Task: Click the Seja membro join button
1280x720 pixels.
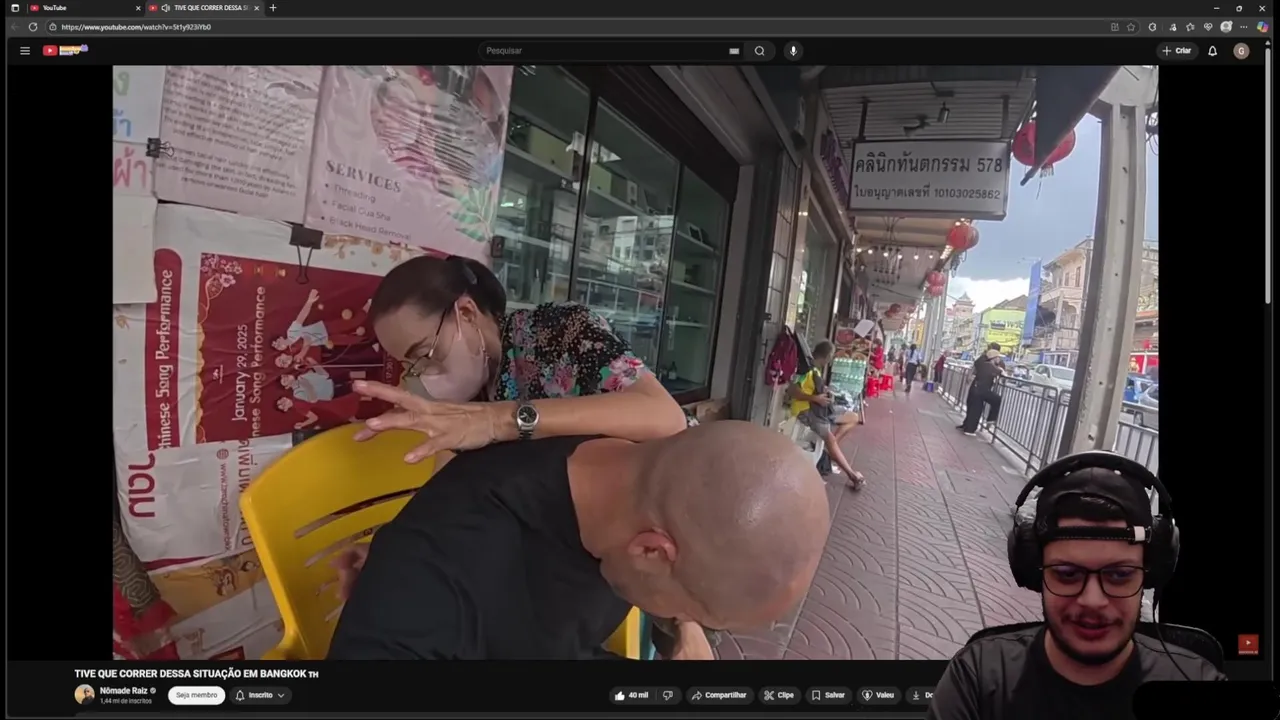Action: pyautogui.click(x=196, y=695)
